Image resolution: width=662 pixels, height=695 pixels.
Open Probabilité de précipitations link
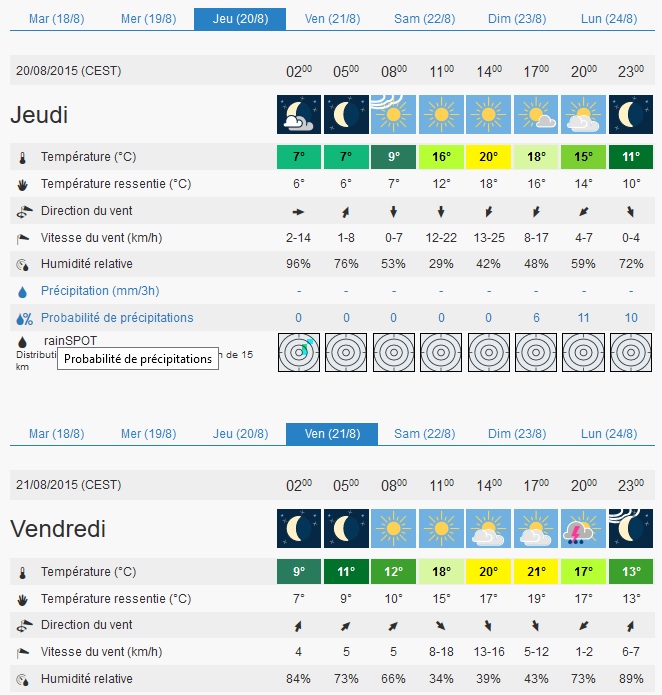(117, 318)
